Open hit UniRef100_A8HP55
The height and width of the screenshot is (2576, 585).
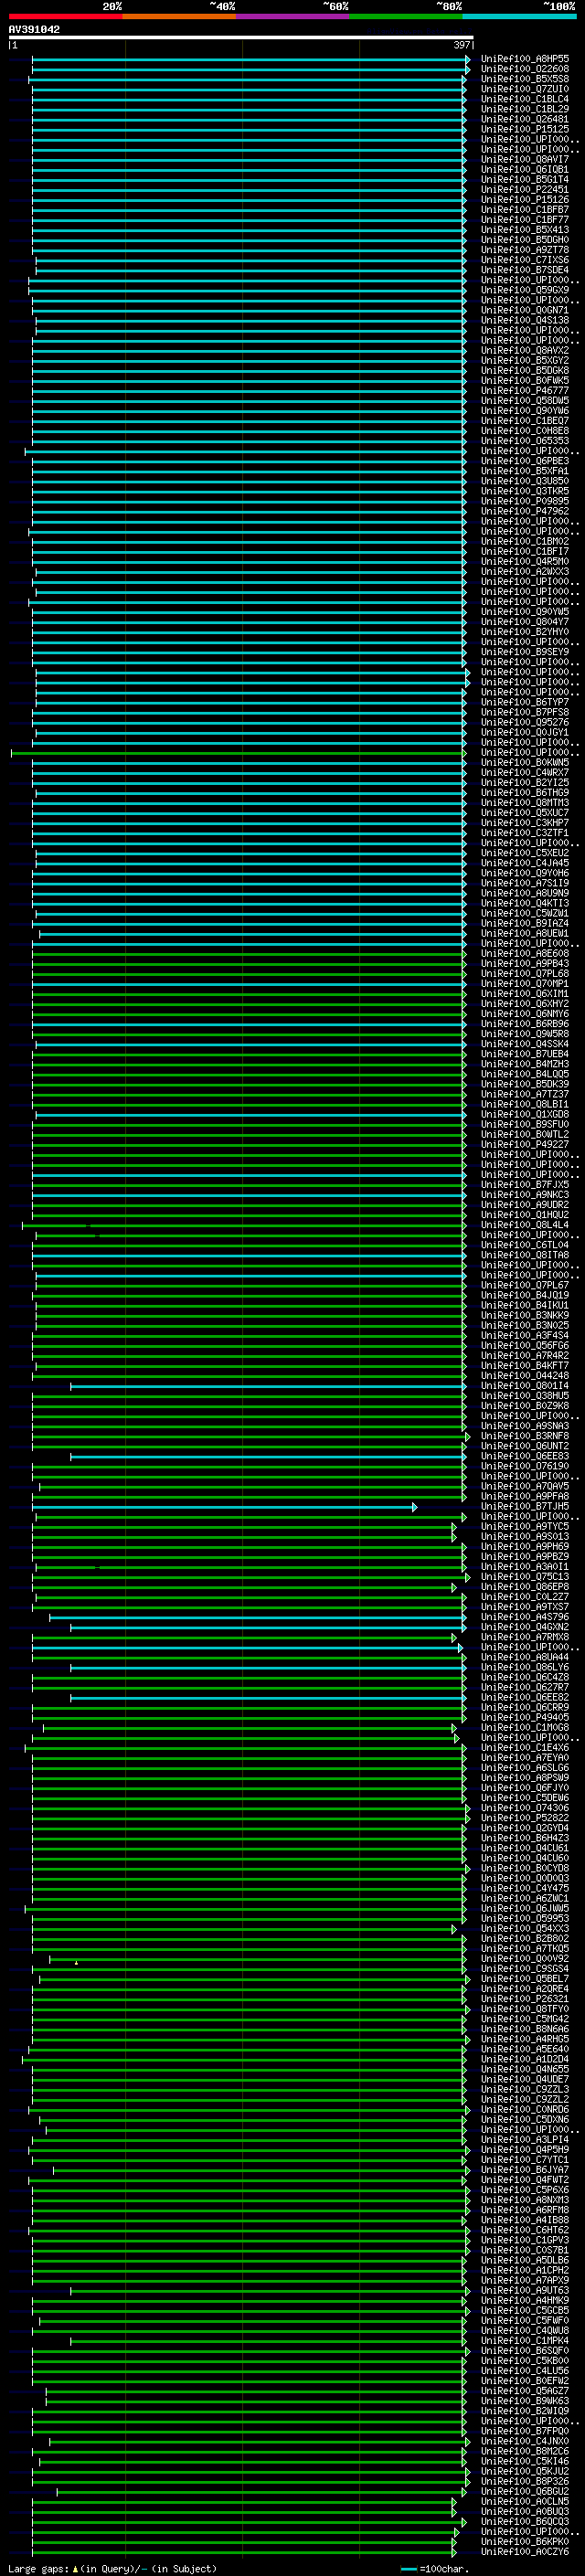(525, 59)
